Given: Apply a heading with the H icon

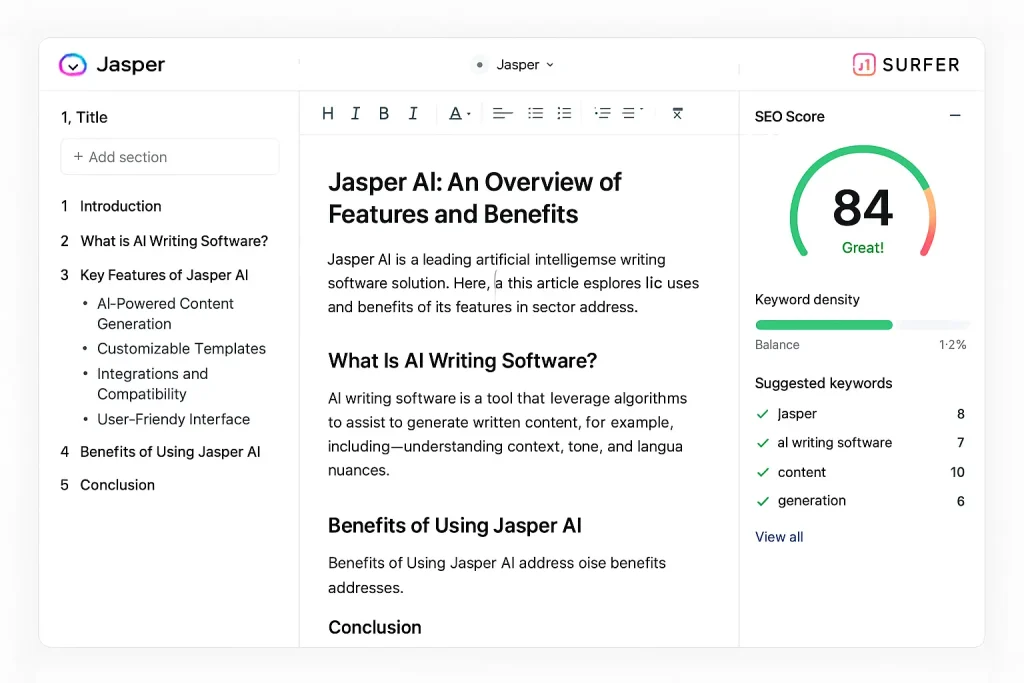Looking at the screenshot, I should (327, 112).
